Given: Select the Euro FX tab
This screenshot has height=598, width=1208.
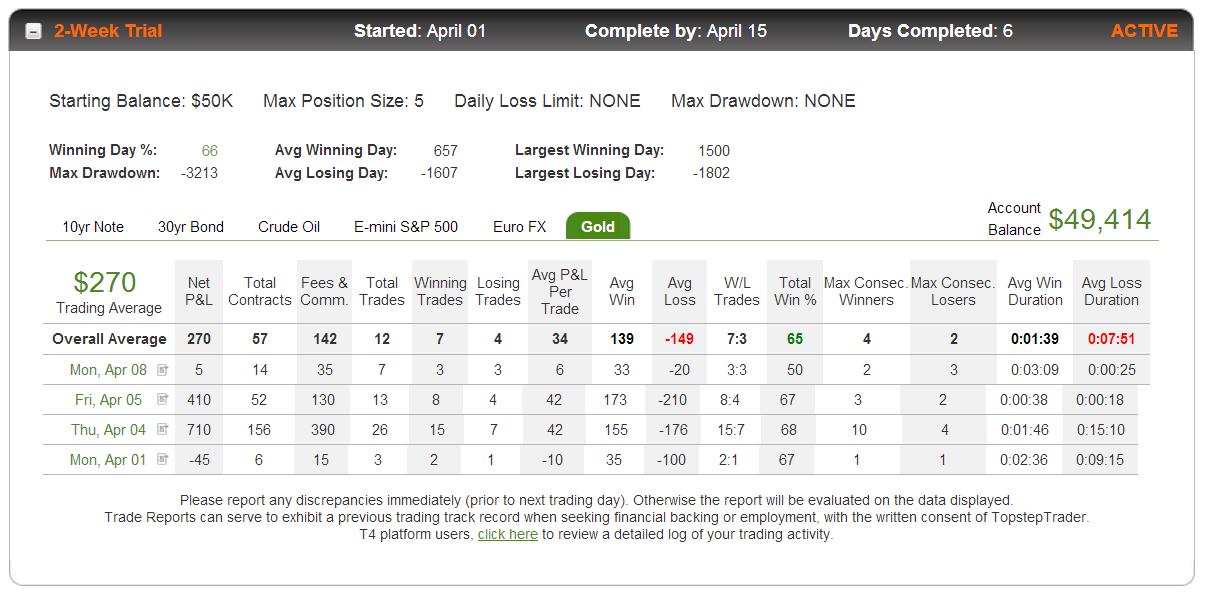Looking at the screenshot, I should tap(520, 227).
